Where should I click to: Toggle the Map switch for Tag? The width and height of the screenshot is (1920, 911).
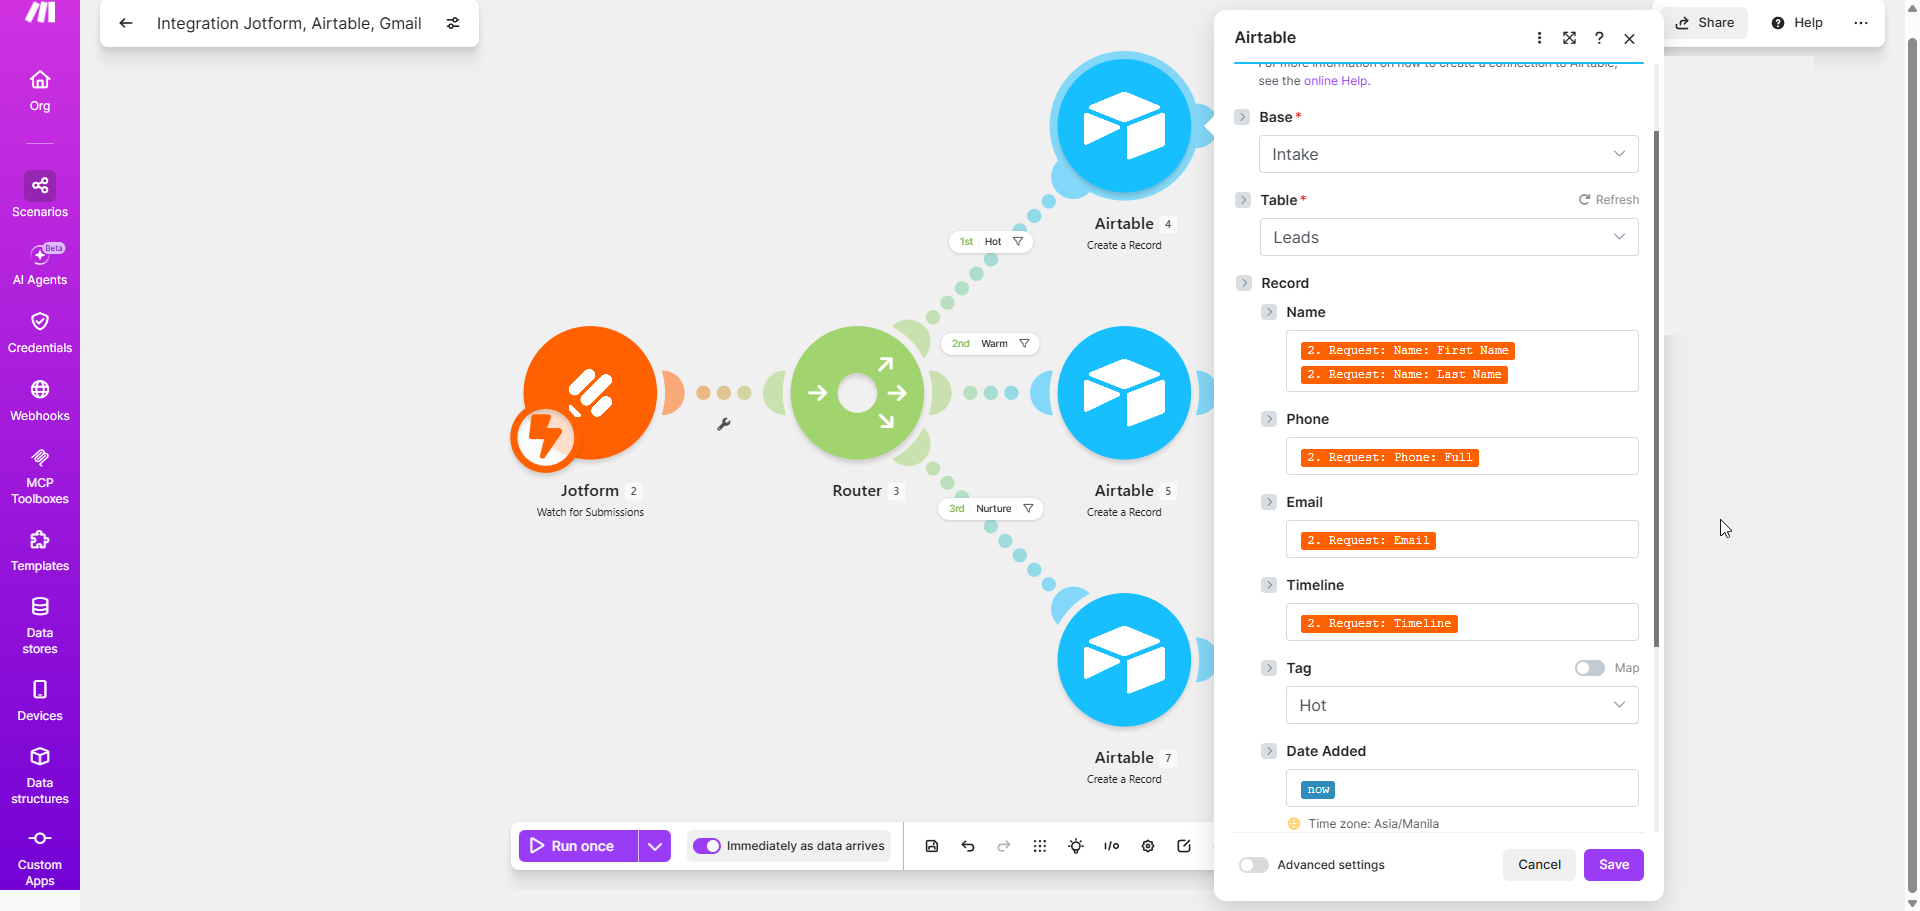(x=1589, y=668)
